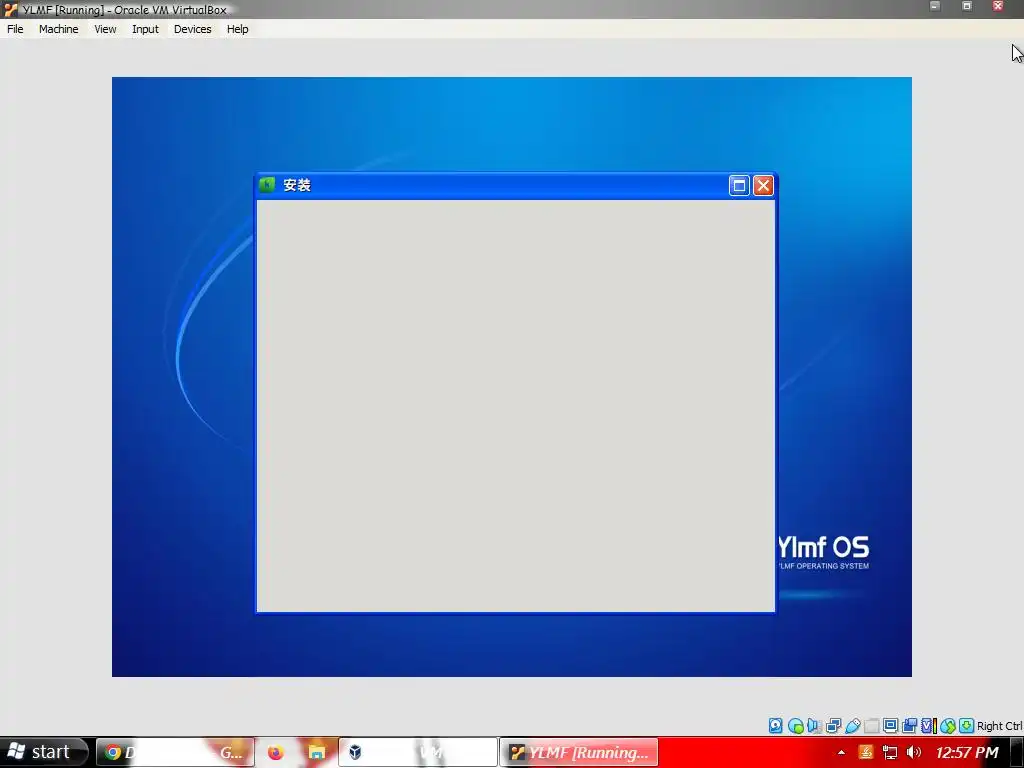The height and width of the screenshot is (768, 1024).
Task: Close the 安装 installer window
Action: tap(763, 185)
